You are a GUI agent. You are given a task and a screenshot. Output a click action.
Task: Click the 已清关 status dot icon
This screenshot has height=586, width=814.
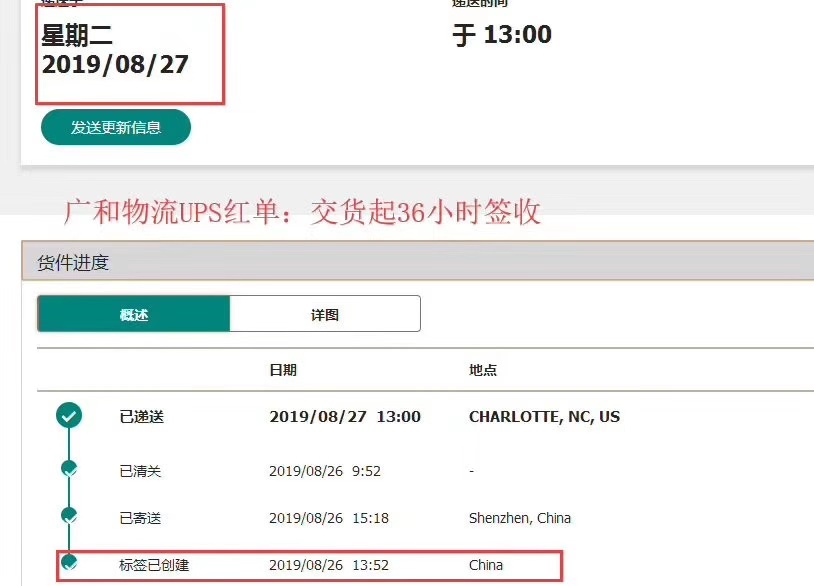pos(69,468)
